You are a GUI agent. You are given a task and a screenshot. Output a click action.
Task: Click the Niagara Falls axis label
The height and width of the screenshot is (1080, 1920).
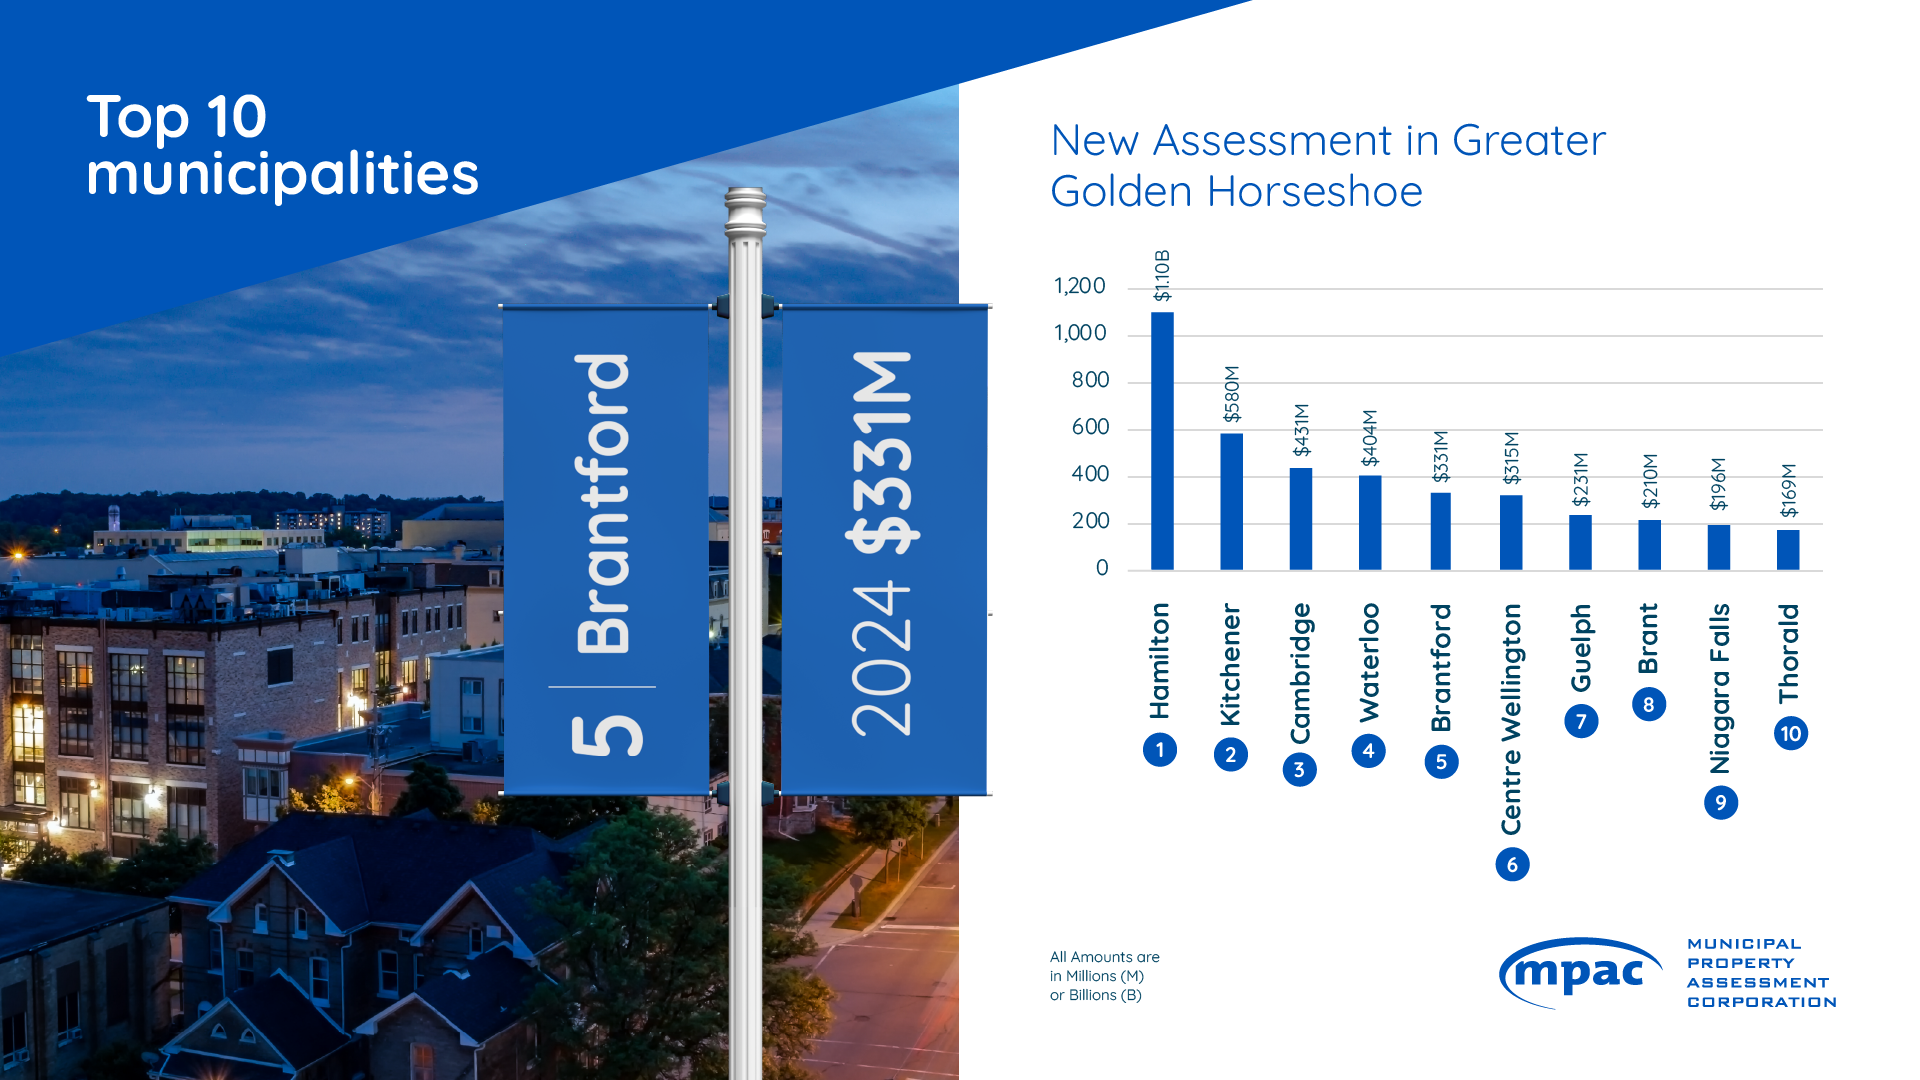1719,688
